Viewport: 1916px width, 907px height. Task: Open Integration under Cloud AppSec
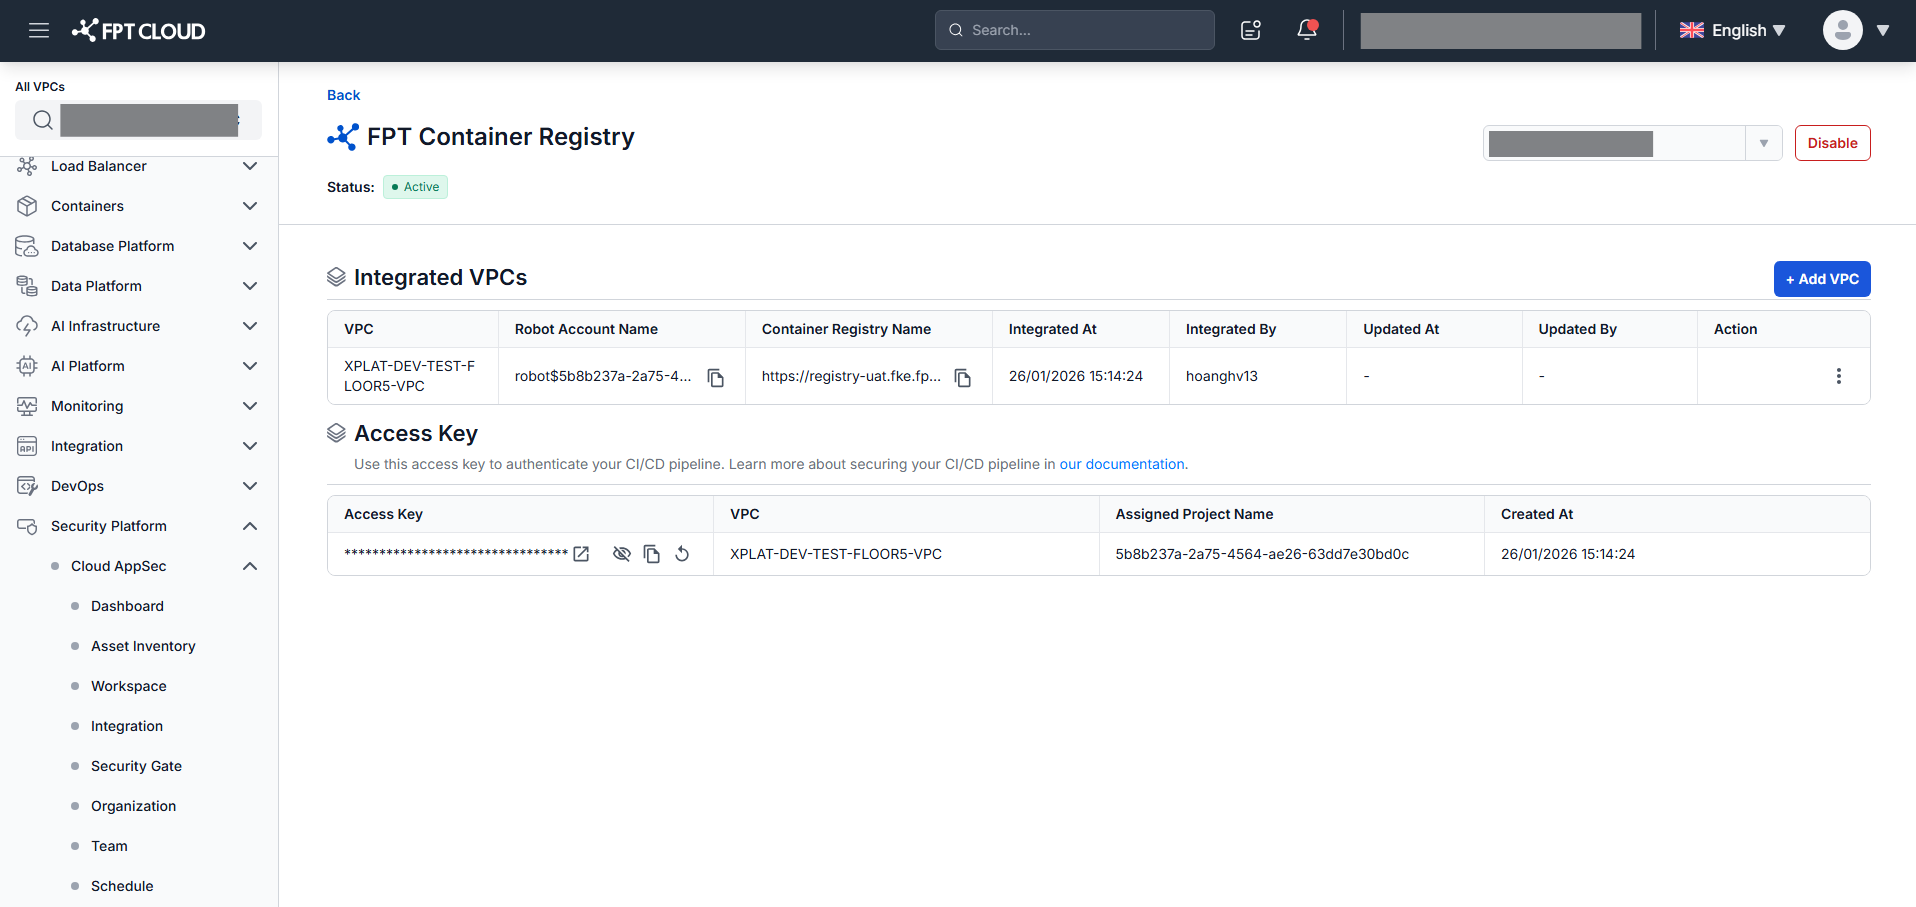pyautogui.click(x=127, y=726)
